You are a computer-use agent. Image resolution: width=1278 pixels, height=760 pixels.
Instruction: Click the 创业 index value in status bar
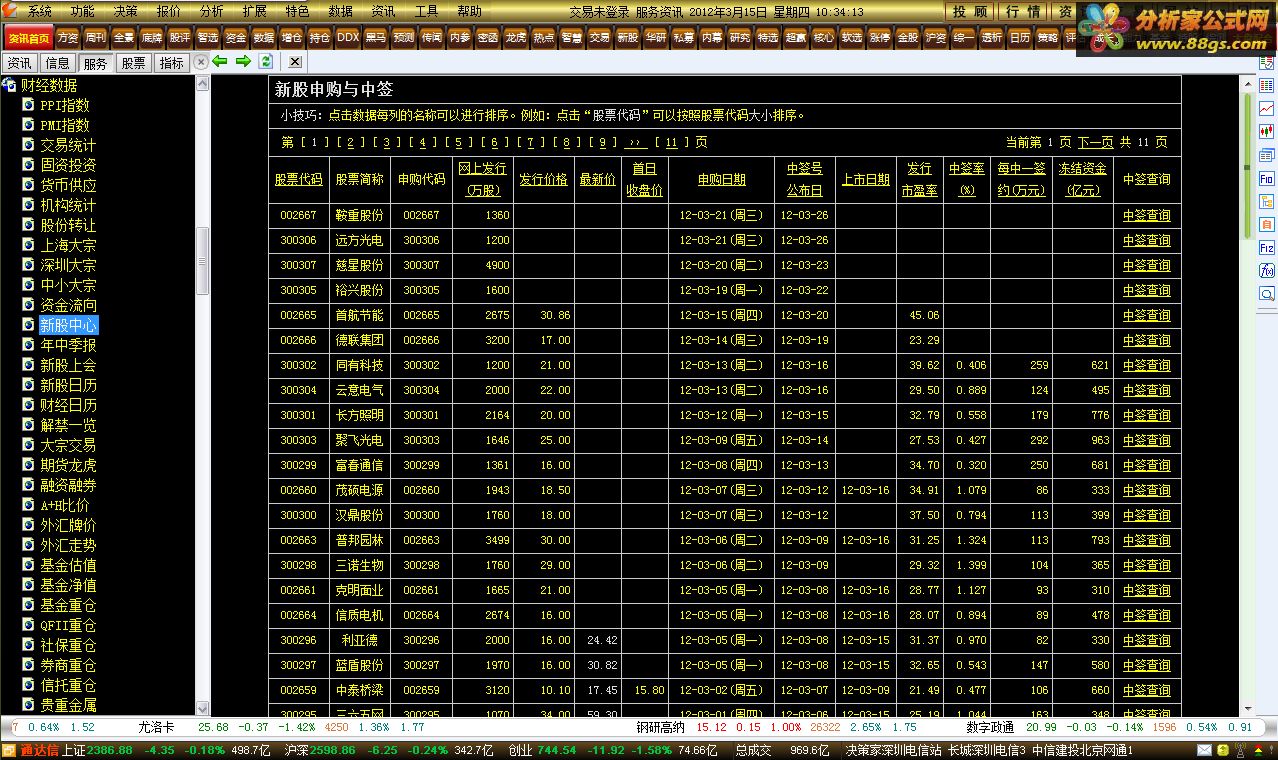(x=557, y=750)
